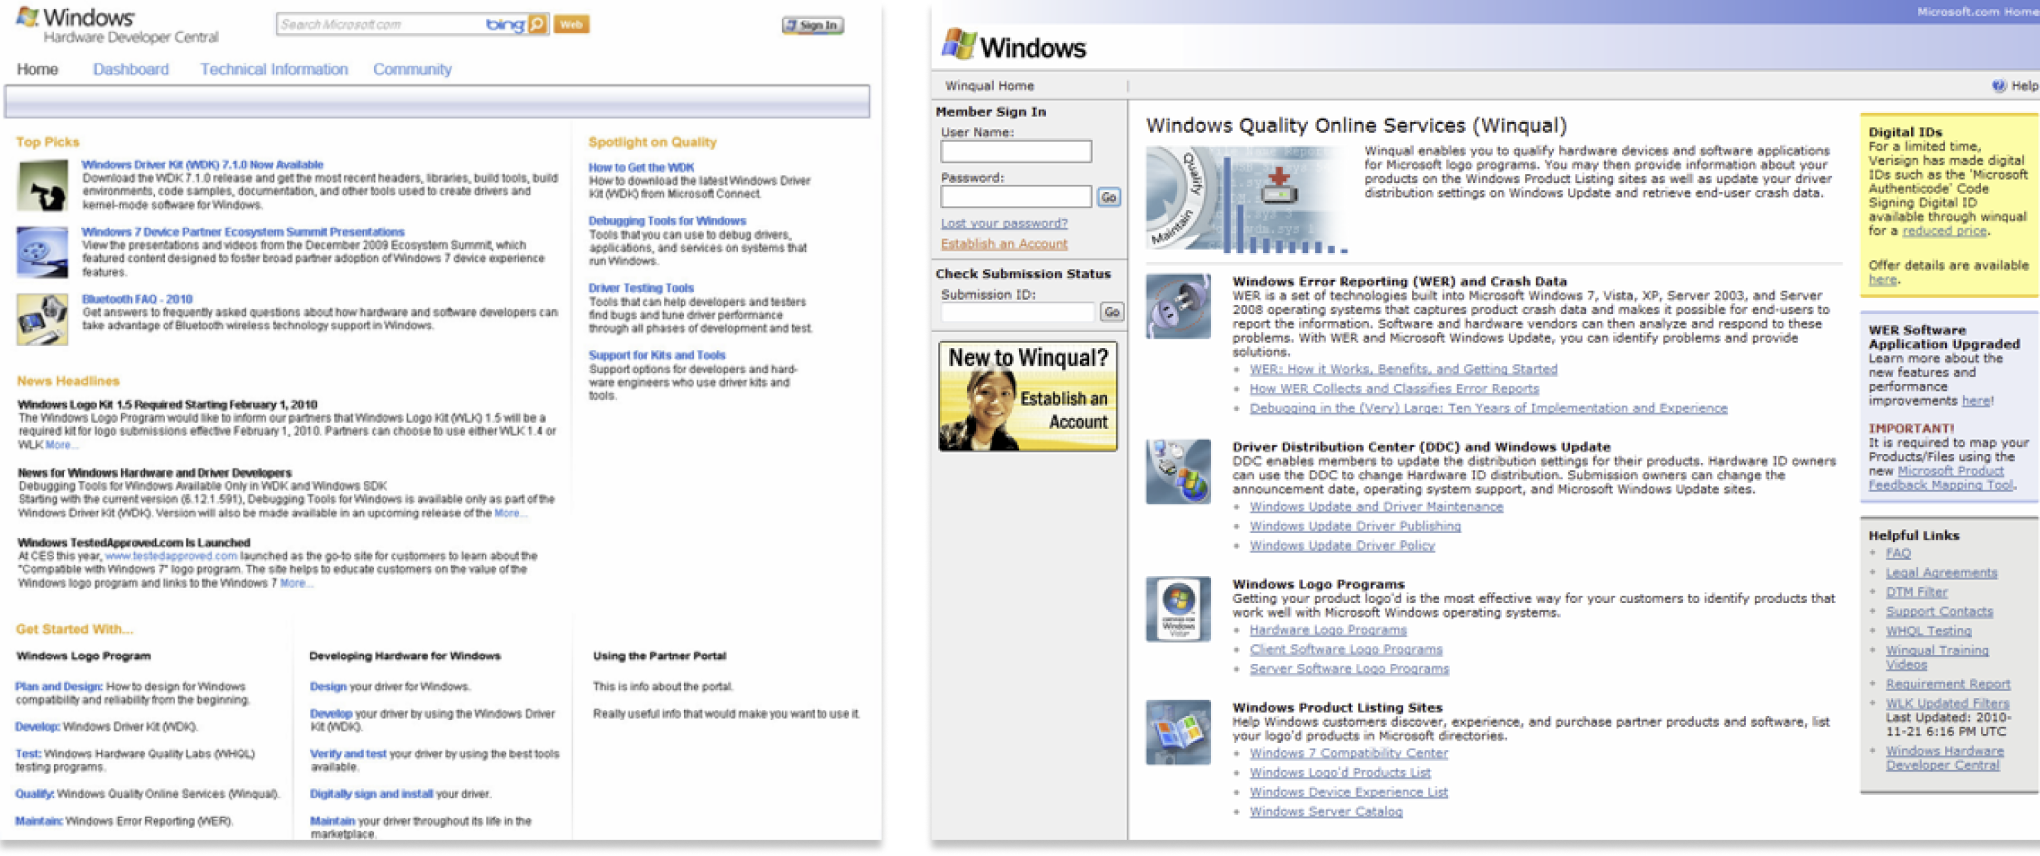Open Windows Update Driver Policy link

point(1342,546)
